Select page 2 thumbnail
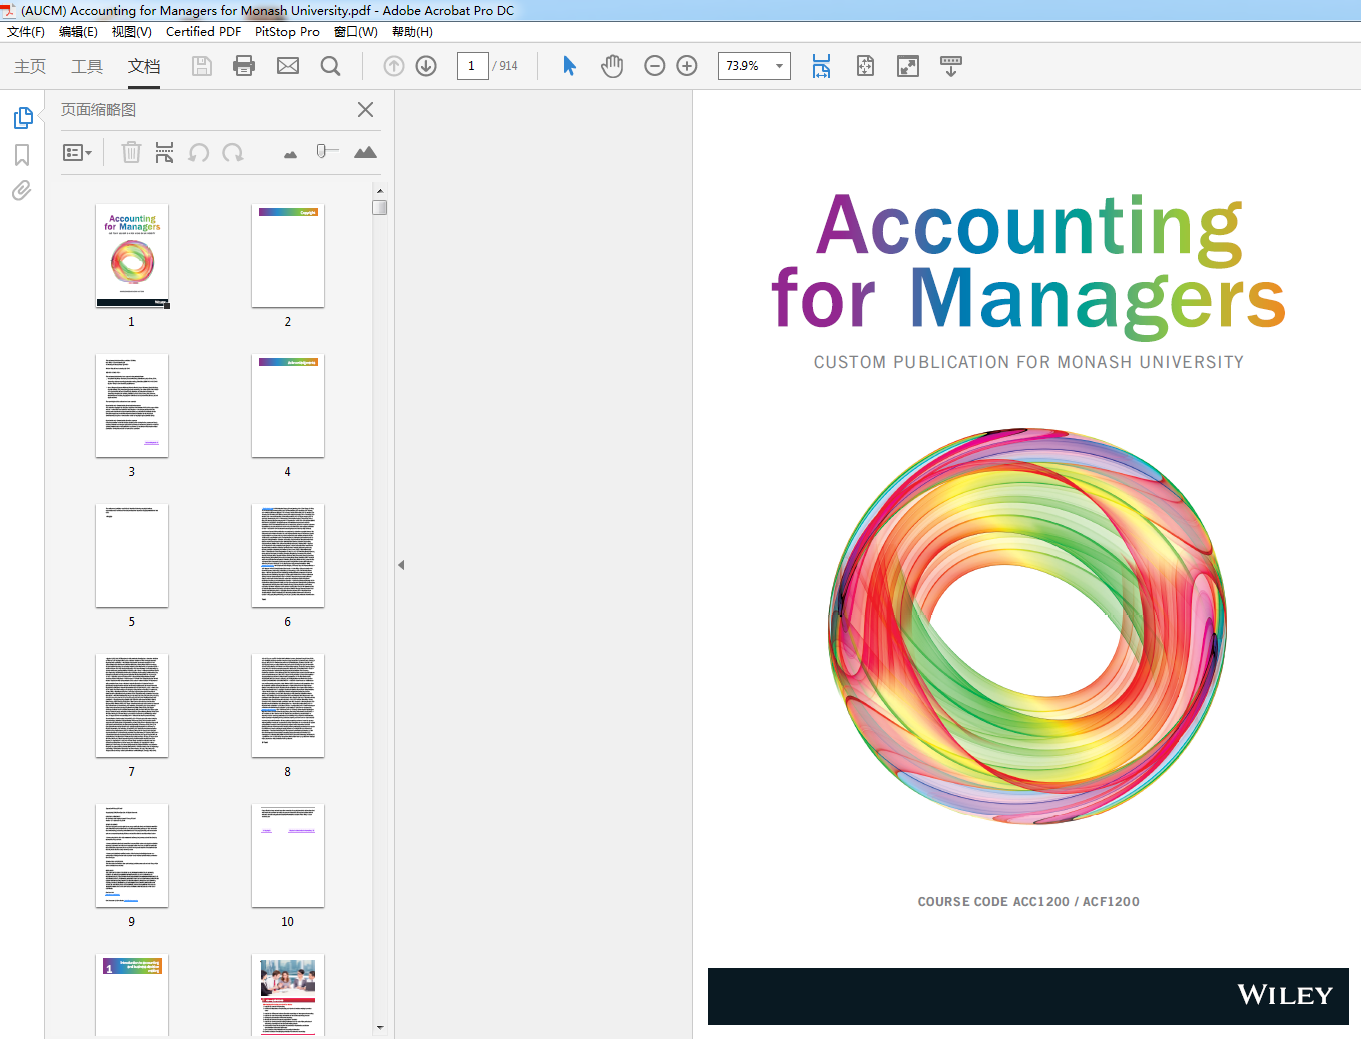The image size is (1361, 1039). click(288, 256)
